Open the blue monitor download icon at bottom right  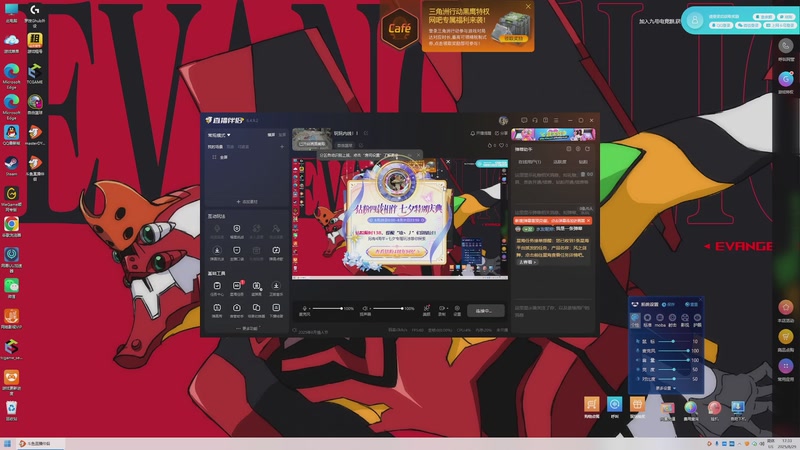(737, 409)
